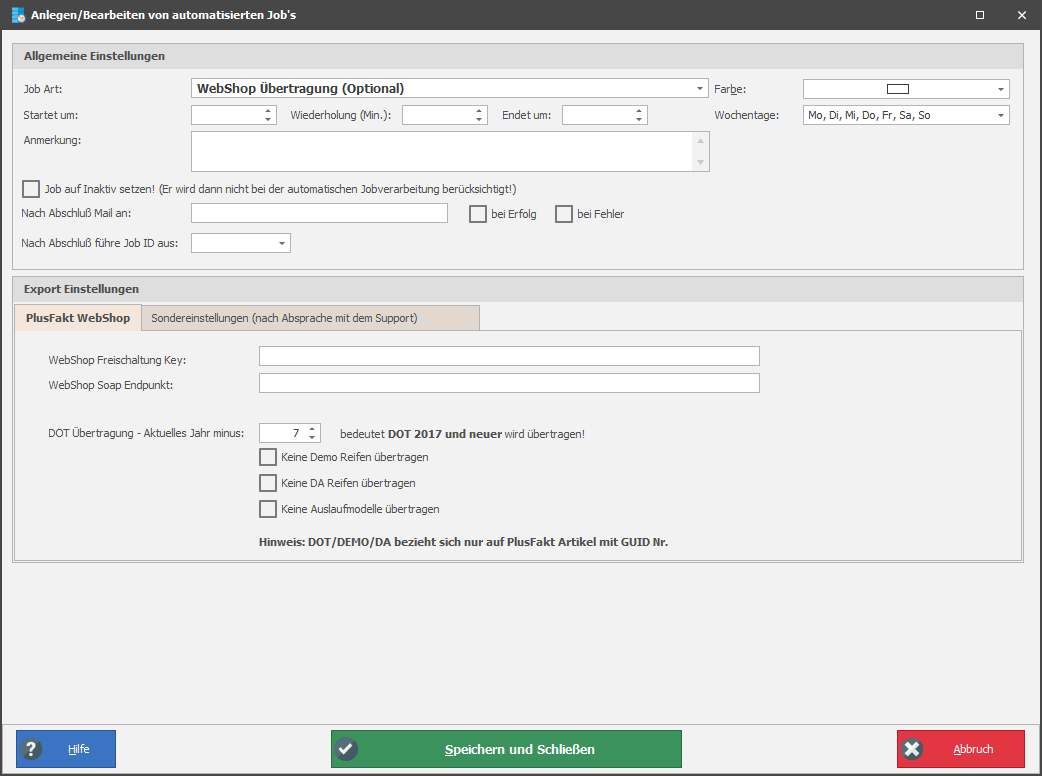Increase Startet um time value
This screenshot has width=1042, height=776.
(x=268, y=111)
